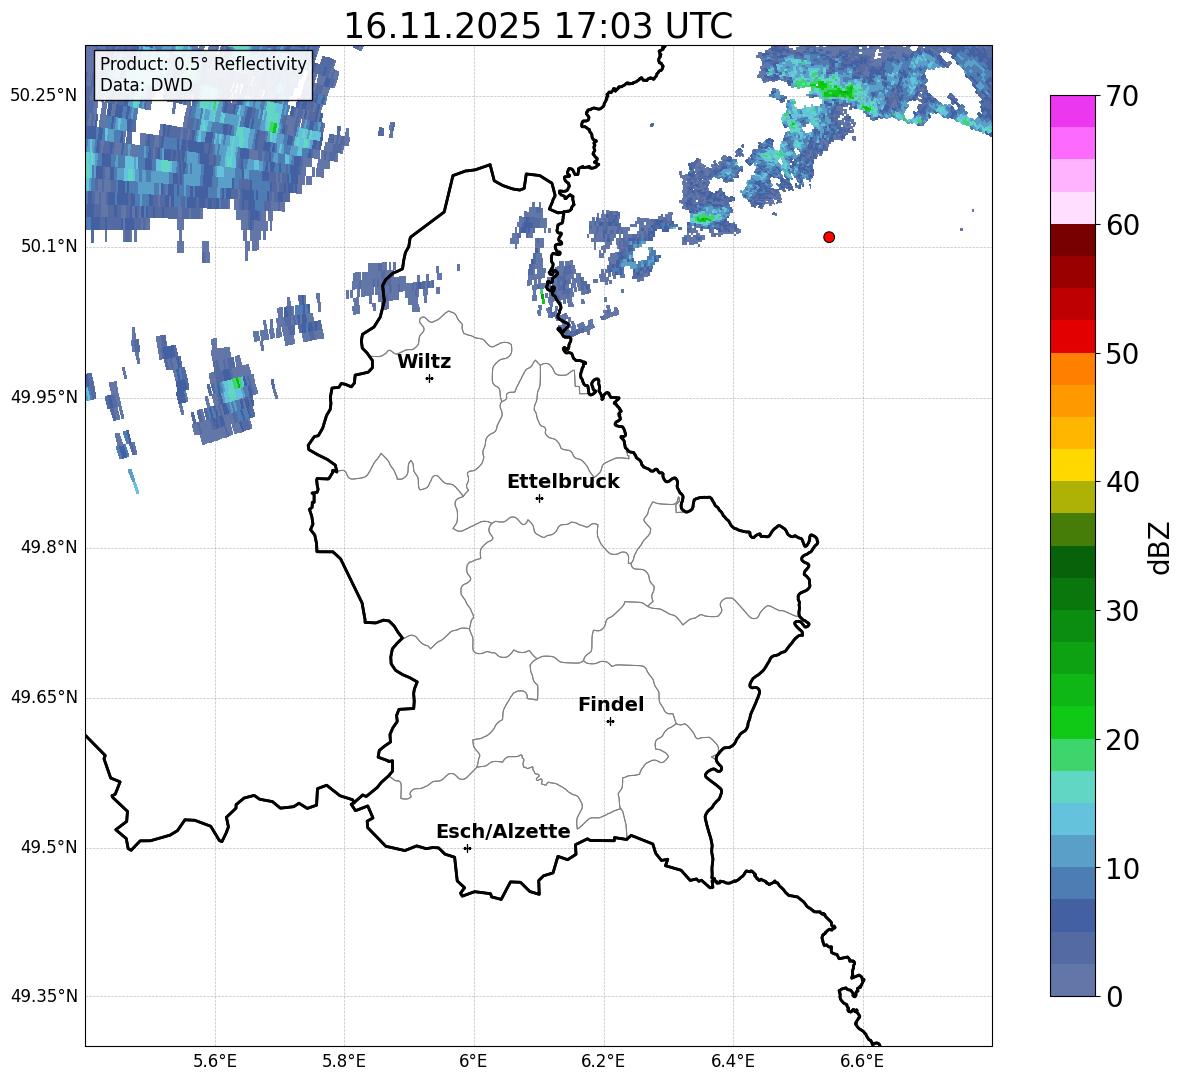Image resolution: width=1184 pixels, height=1081 pixels.
Task: Select the Esch/Alzette station label
Action: point(503,831)
